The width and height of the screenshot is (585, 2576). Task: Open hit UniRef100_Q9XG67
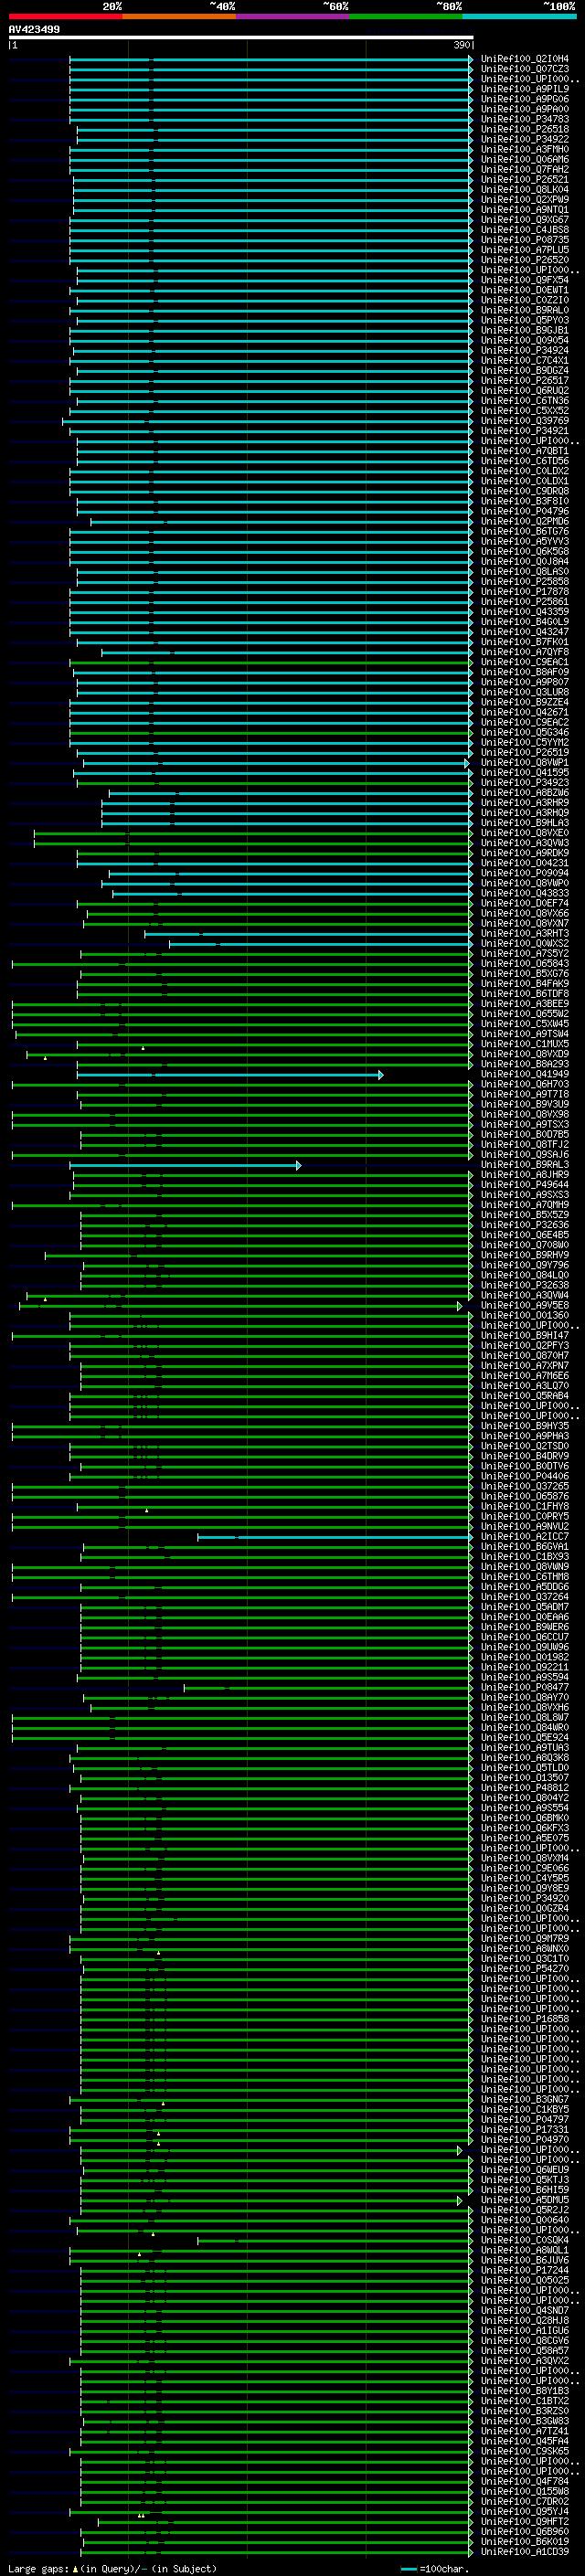click(525, 219)
